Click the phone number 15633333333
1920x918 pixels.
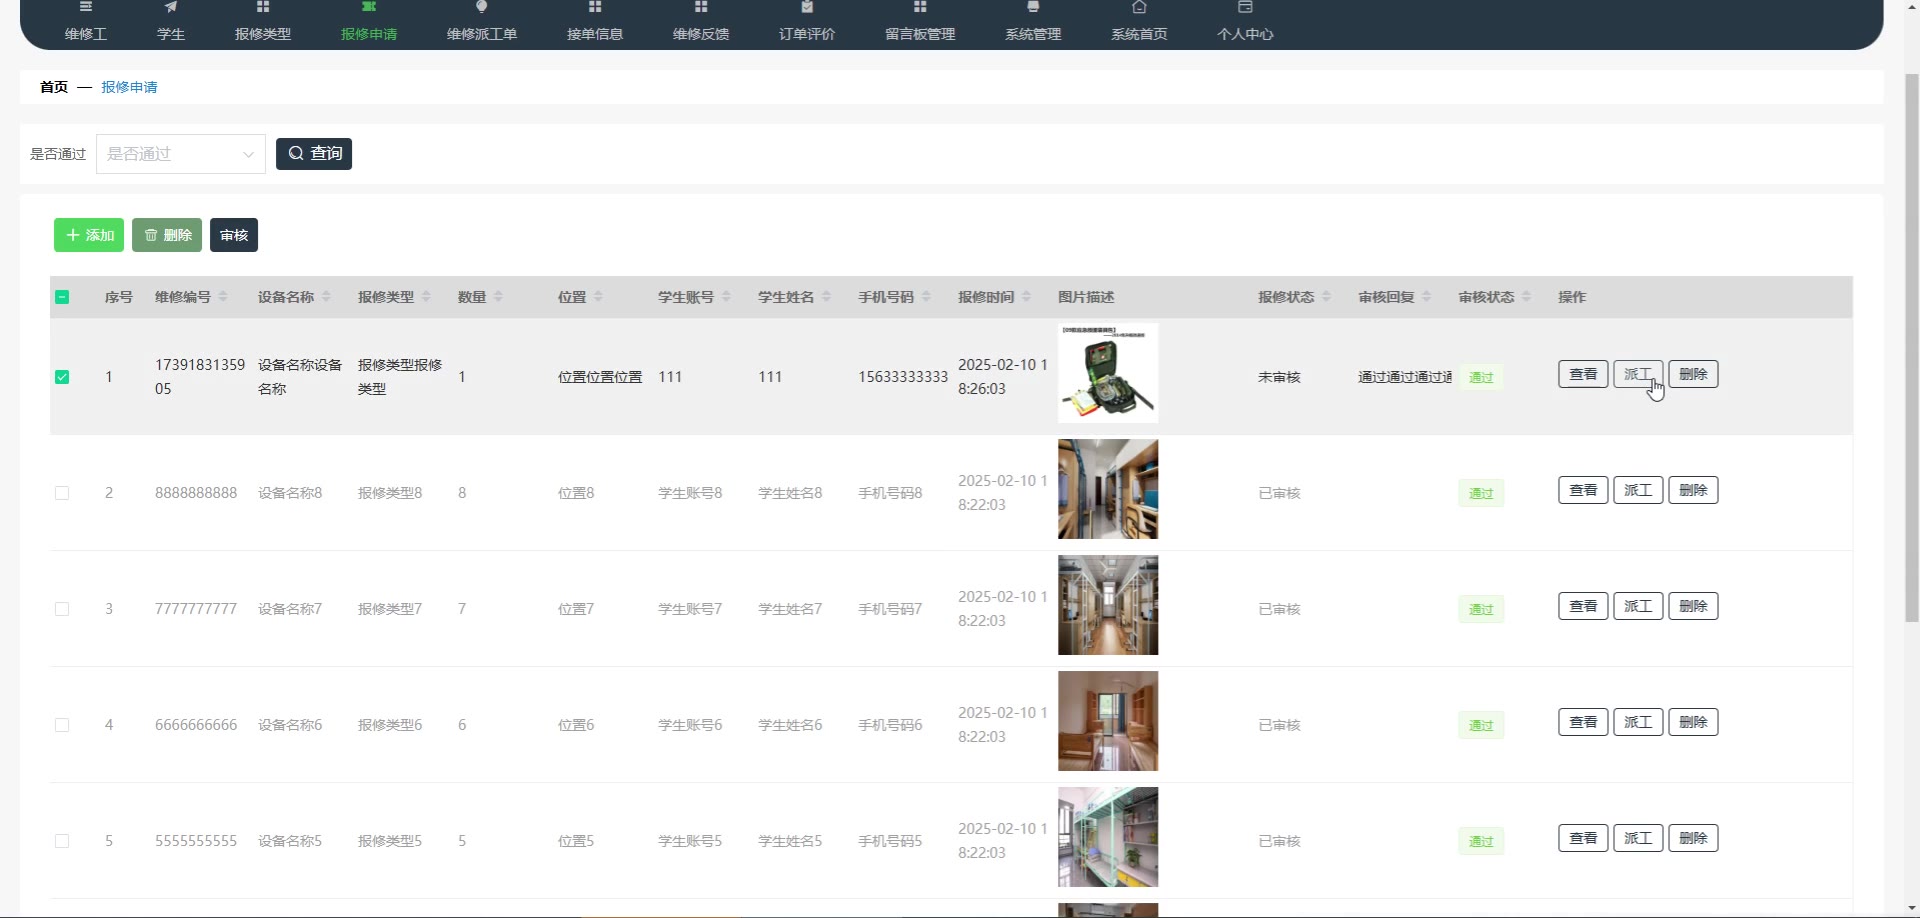point(903,377)
